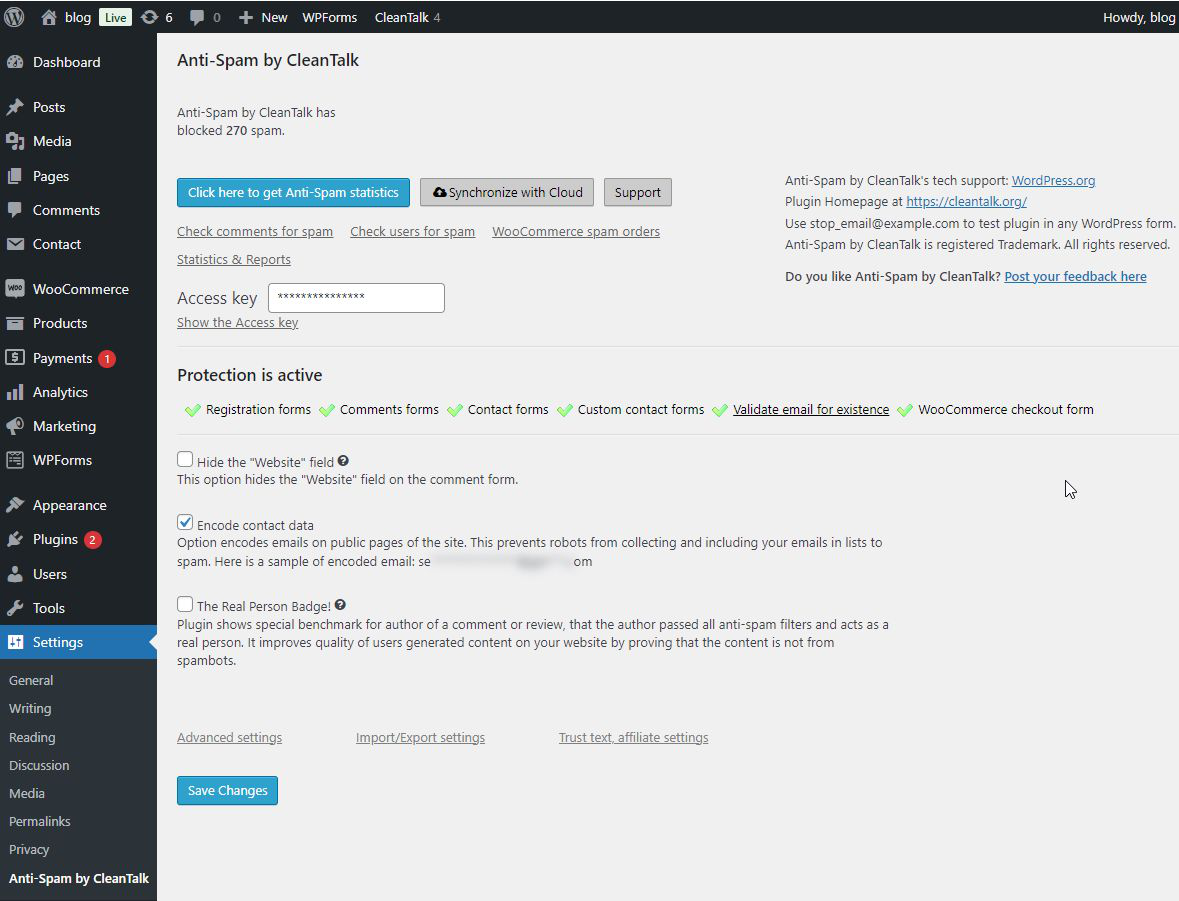This screenshot has width=1179, height=901.
Task: Open Privacy settings submenu
Action: coord(29,850)
